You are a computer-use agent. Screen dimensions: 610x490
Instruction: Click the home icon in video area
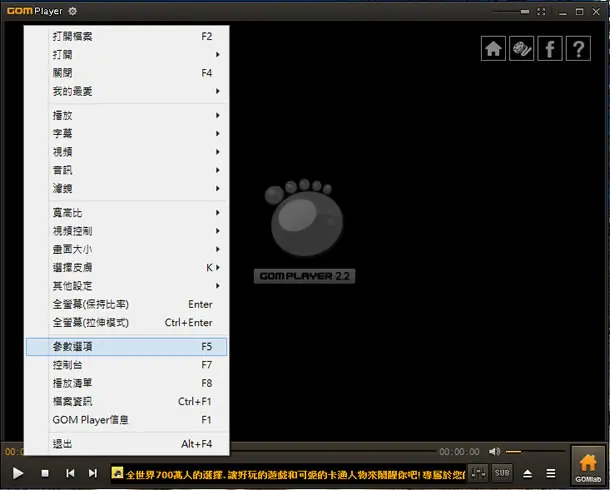[493, 49]
